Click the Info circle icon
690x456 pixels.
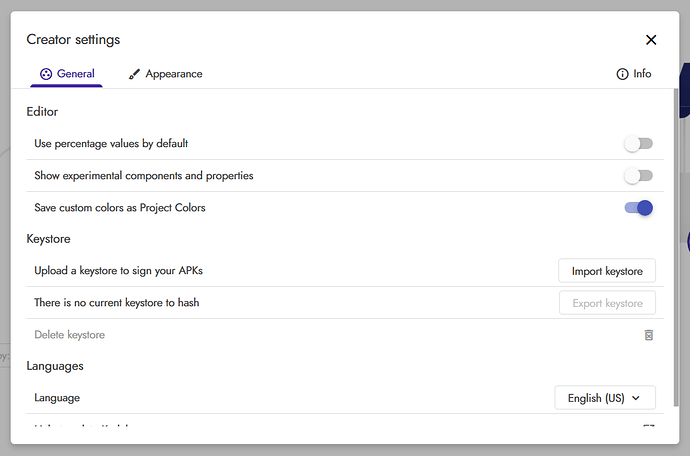[622, 74]
